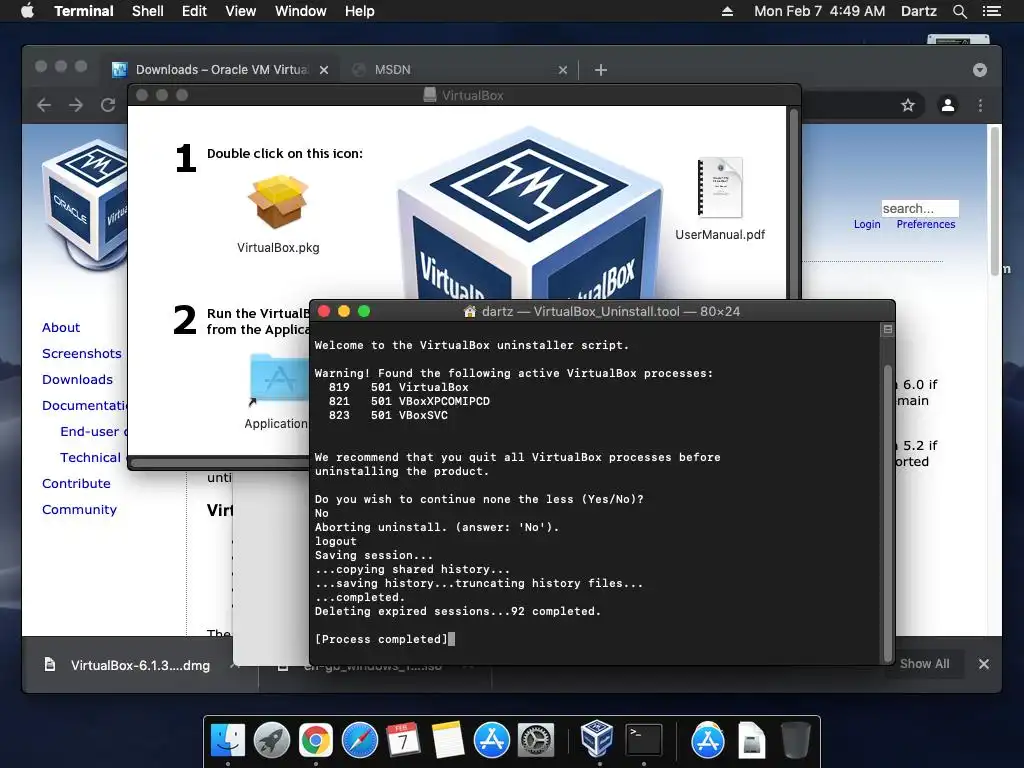Image resolution: width=1024 pixels, height=768 pixels.
Task: Open the Downloads sidebar link
Action: 77,379
